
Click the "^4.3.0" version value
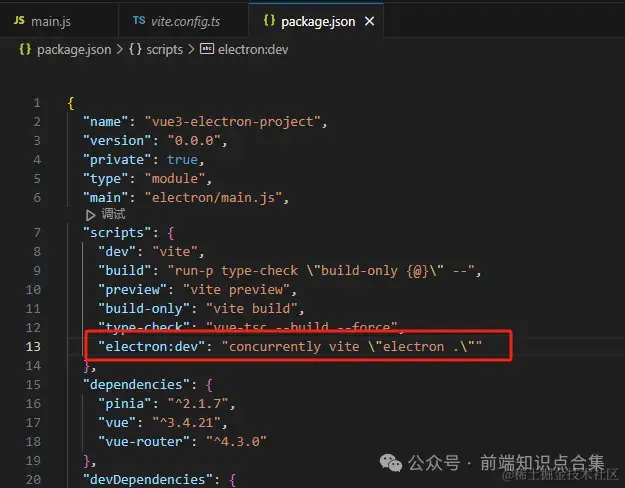coord(236,441)
